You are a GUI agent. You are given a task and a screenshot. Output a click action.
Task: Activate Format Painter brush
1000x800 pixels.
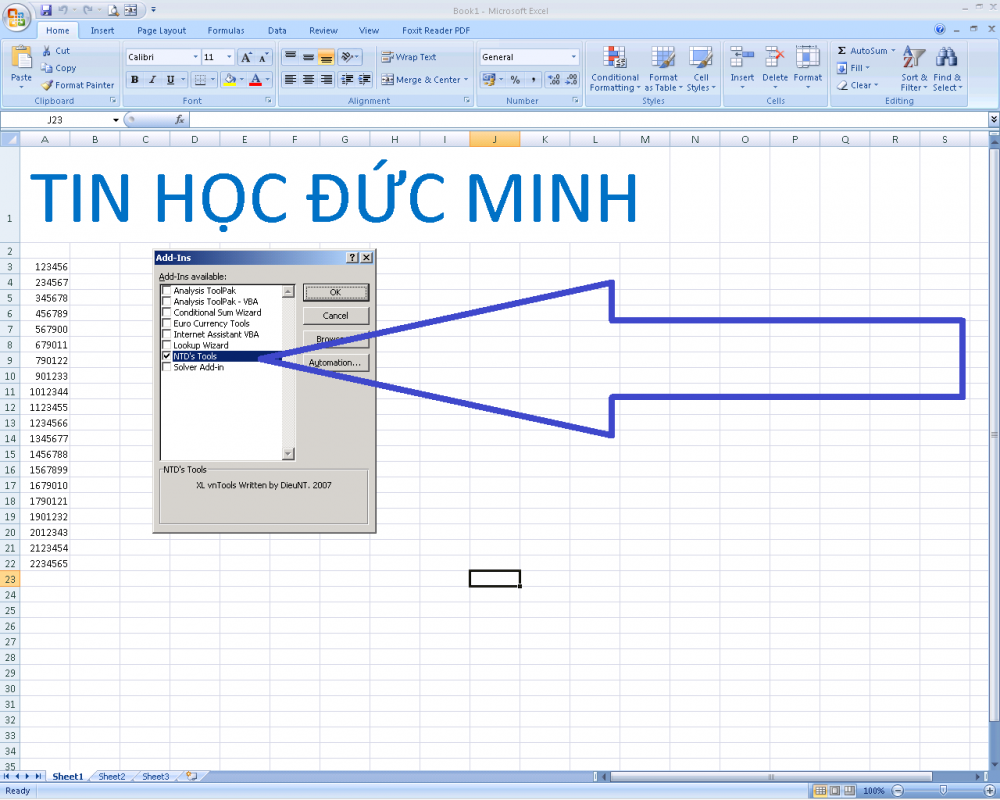pos(47,85)
